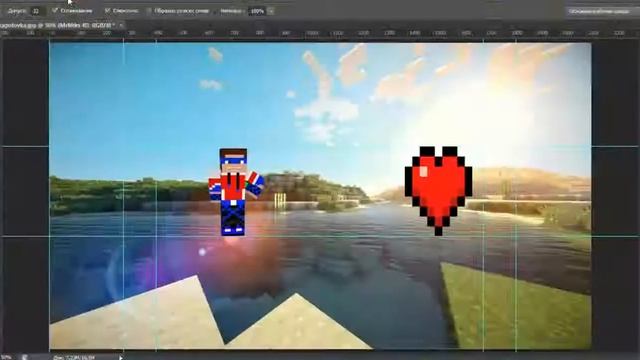
Task: Toggle the Смежные пикс (contiguous) checkbox
Action: [x=107, y=11]
